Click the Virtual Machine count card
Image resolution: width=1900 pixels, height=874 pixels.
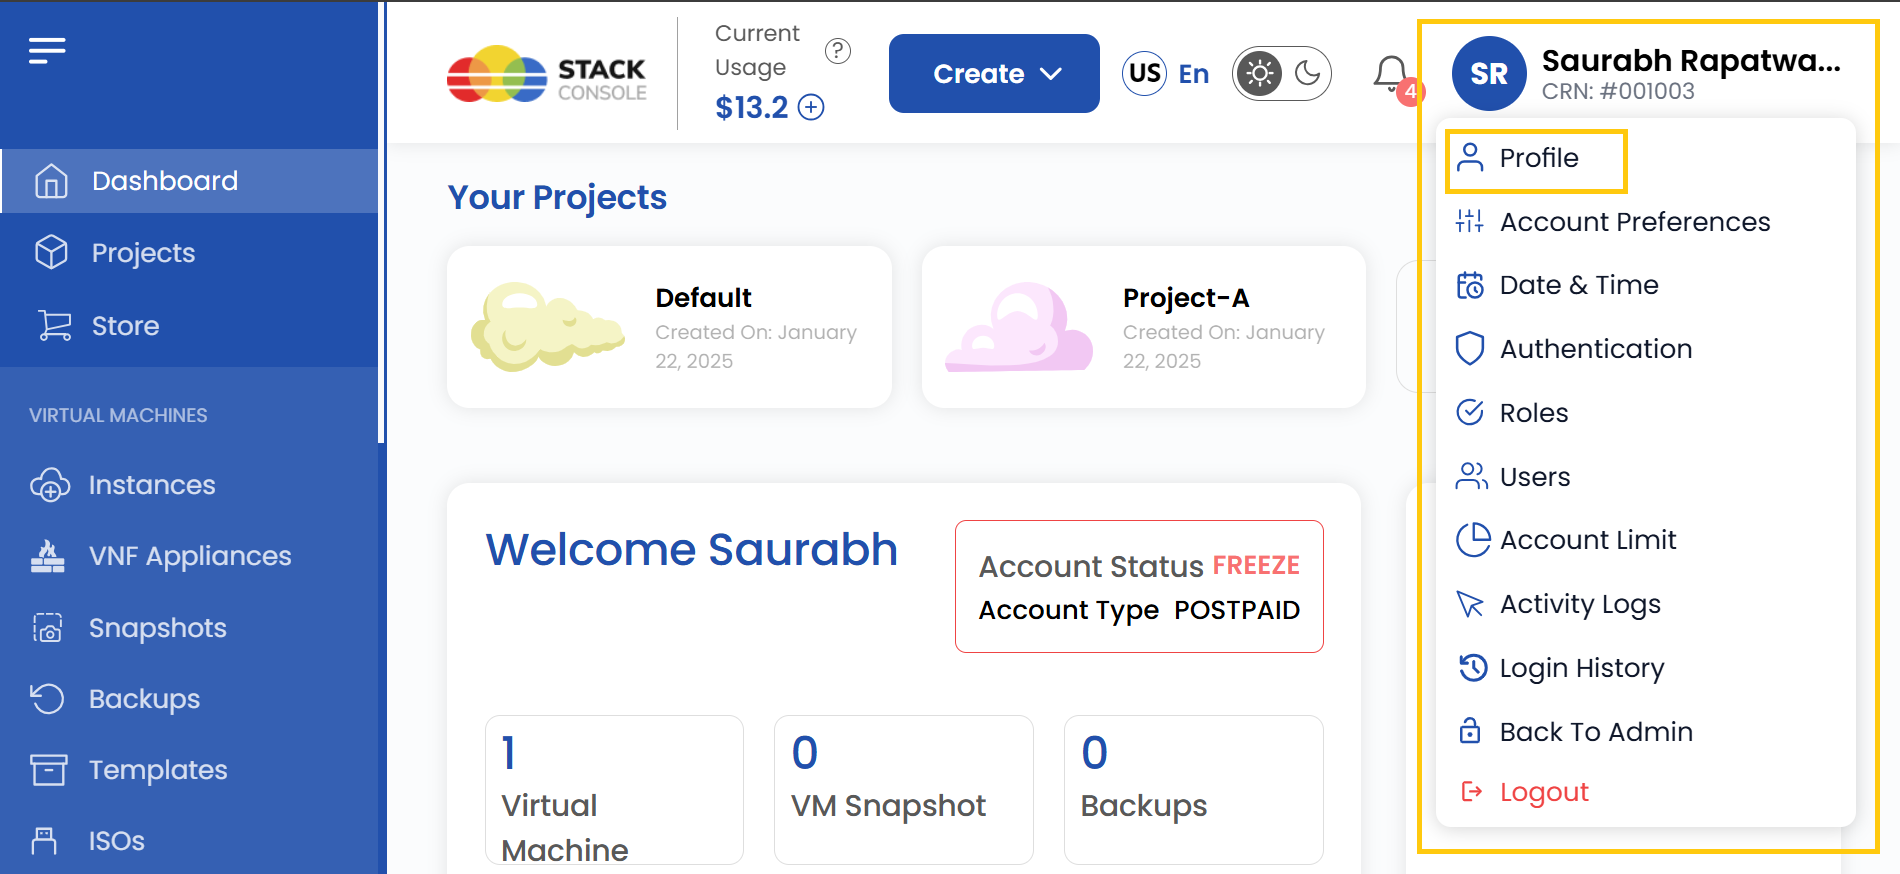tap(614, 790)
